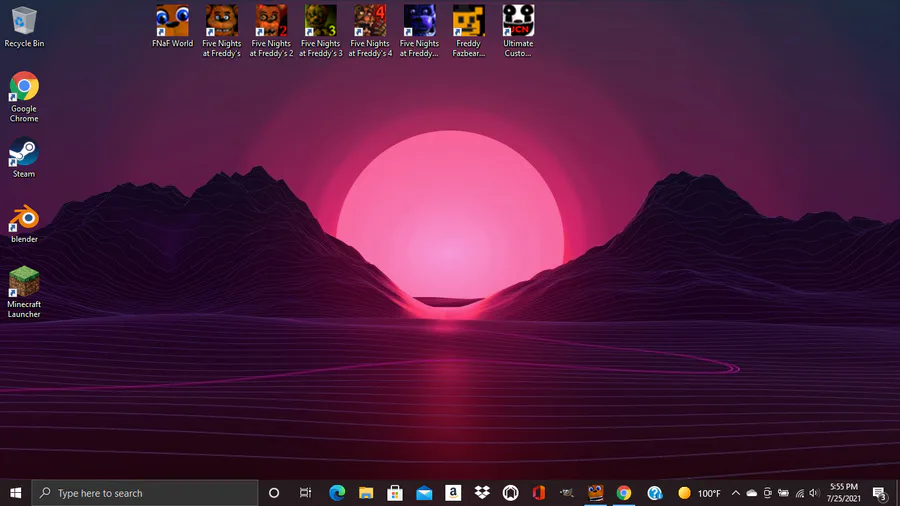The width and height of the screenshot is (900, 506).
Task: Open the OneDrive cloud tray icon
Action: pos(751,493)
